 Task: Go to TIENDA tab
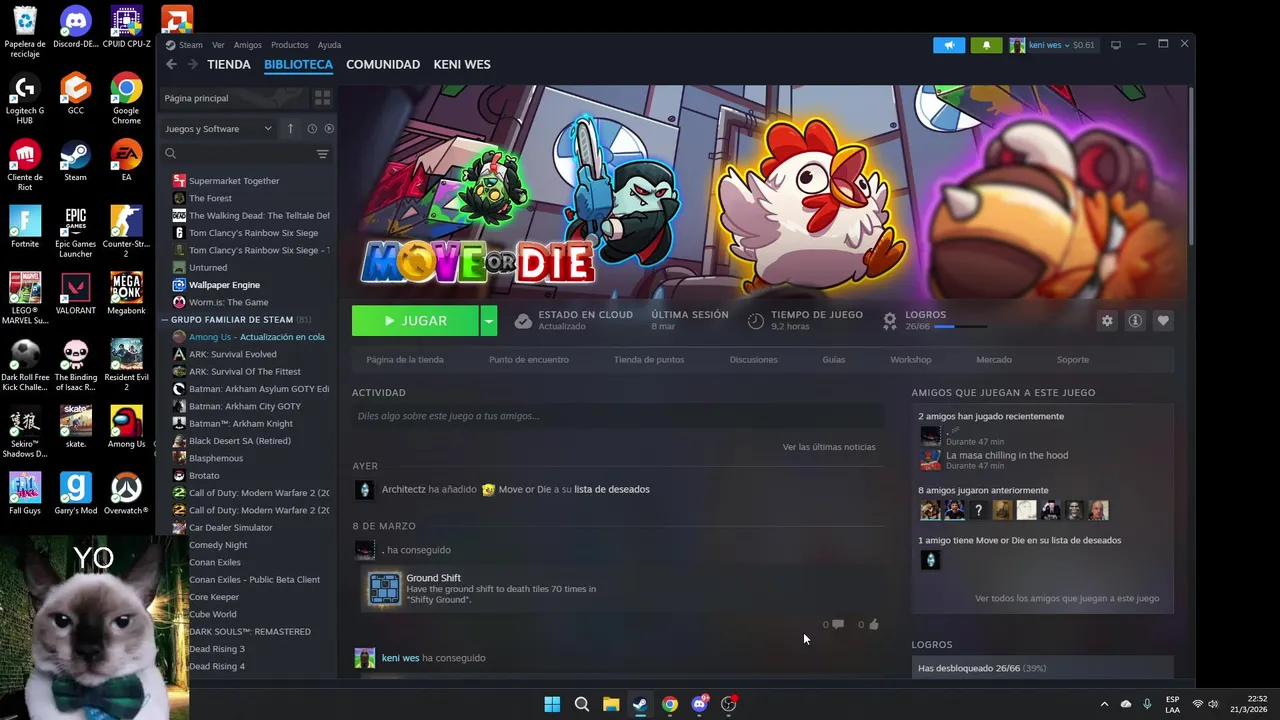click(229, 64)
